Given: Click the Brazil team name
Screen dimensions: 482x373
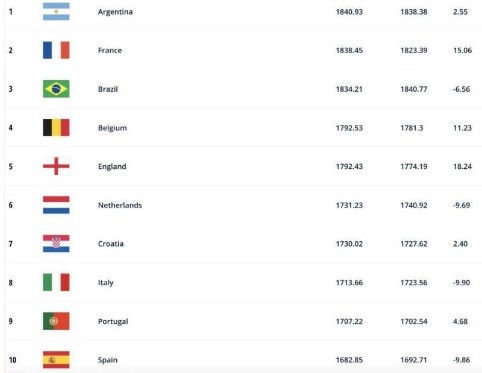Looking at the screenshot, I should [x=108, y=89].
